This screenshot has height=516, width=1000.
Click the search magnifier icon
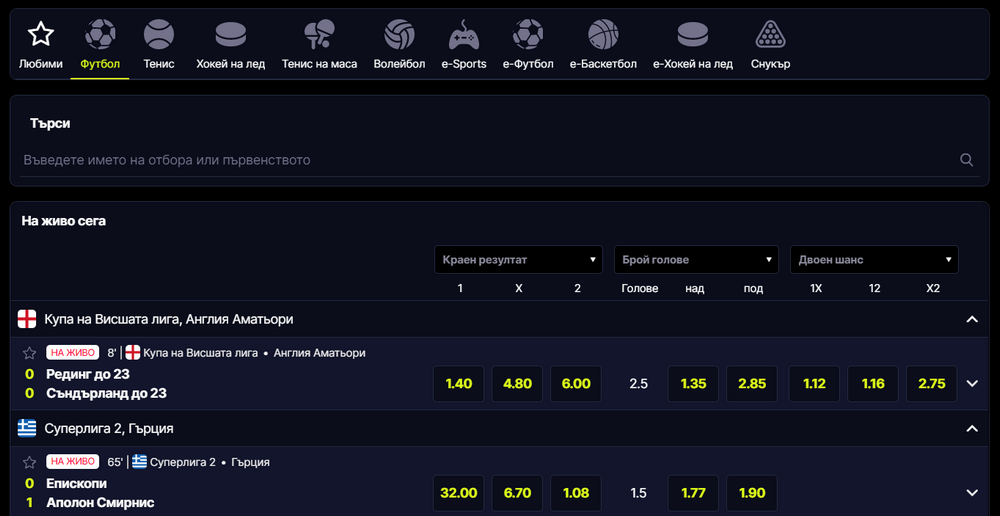point(966,160)
